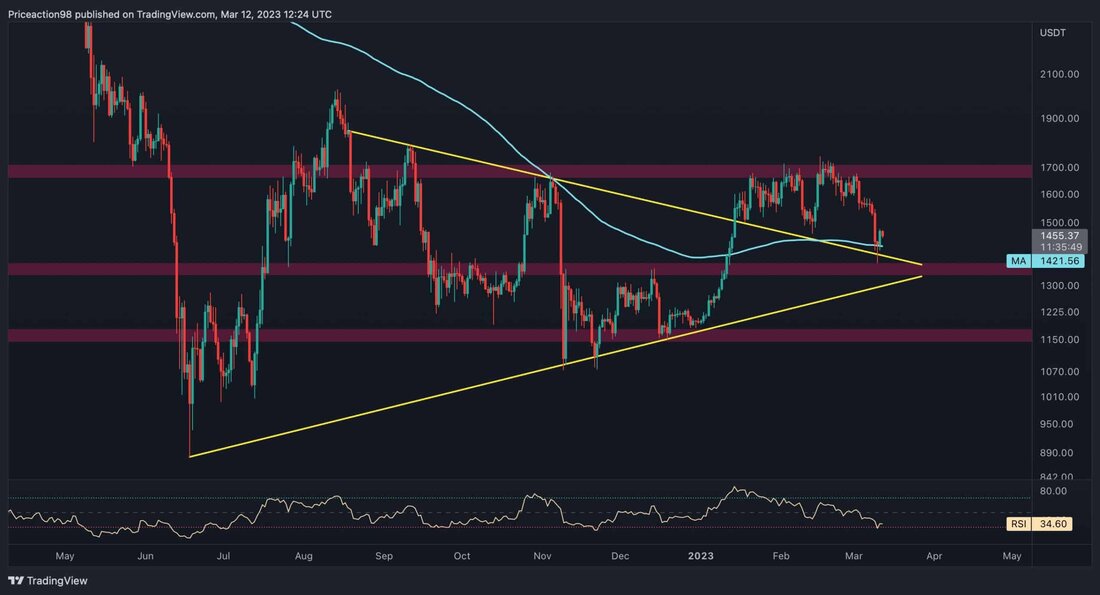Select the current price tag 1455.37

pos(1059,236)
